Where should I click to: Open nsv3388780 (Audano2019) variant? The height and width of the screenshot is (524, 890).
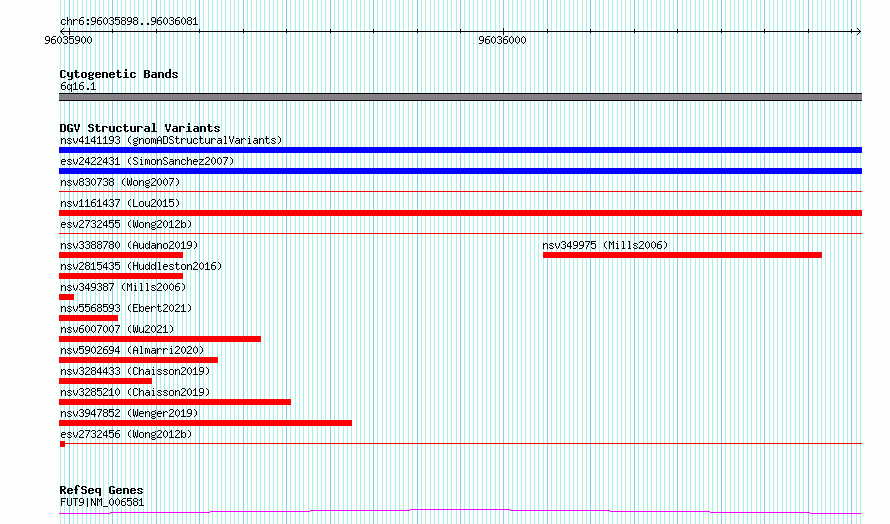pyautogui.click(x=129, y=245)
